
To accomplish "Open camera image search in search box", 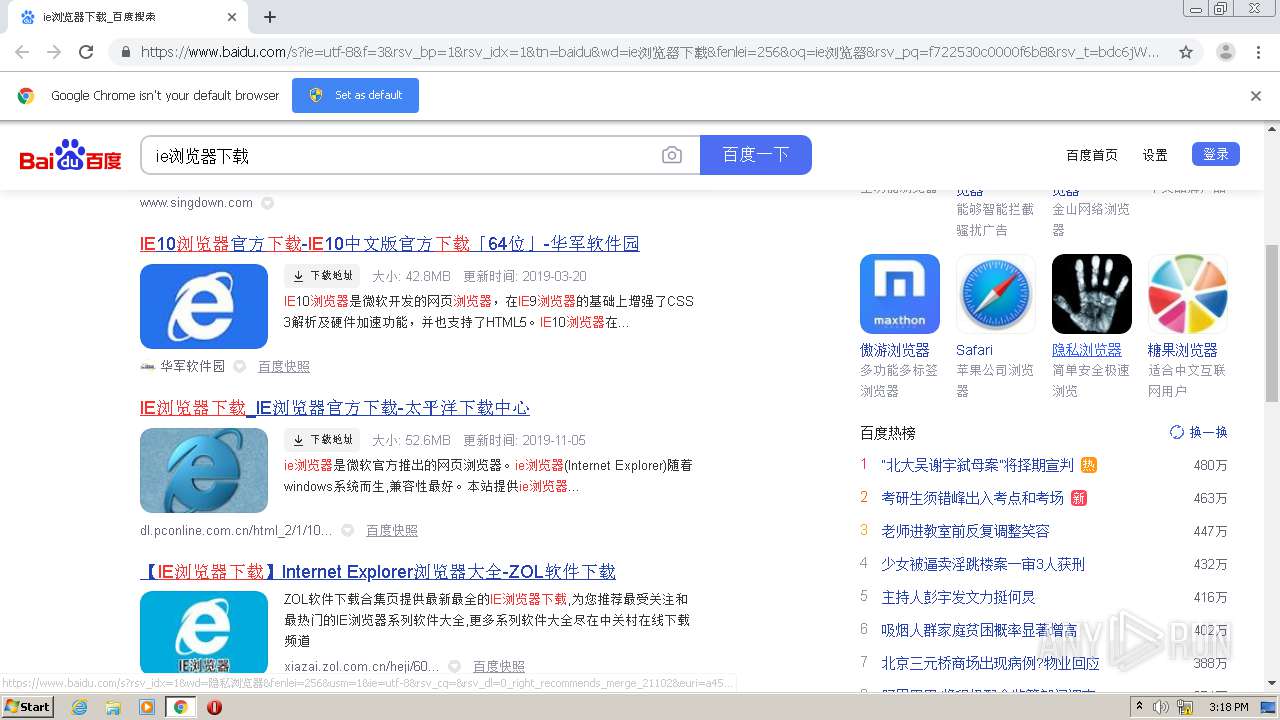I will pyautogui.click(x=672, y=155).
